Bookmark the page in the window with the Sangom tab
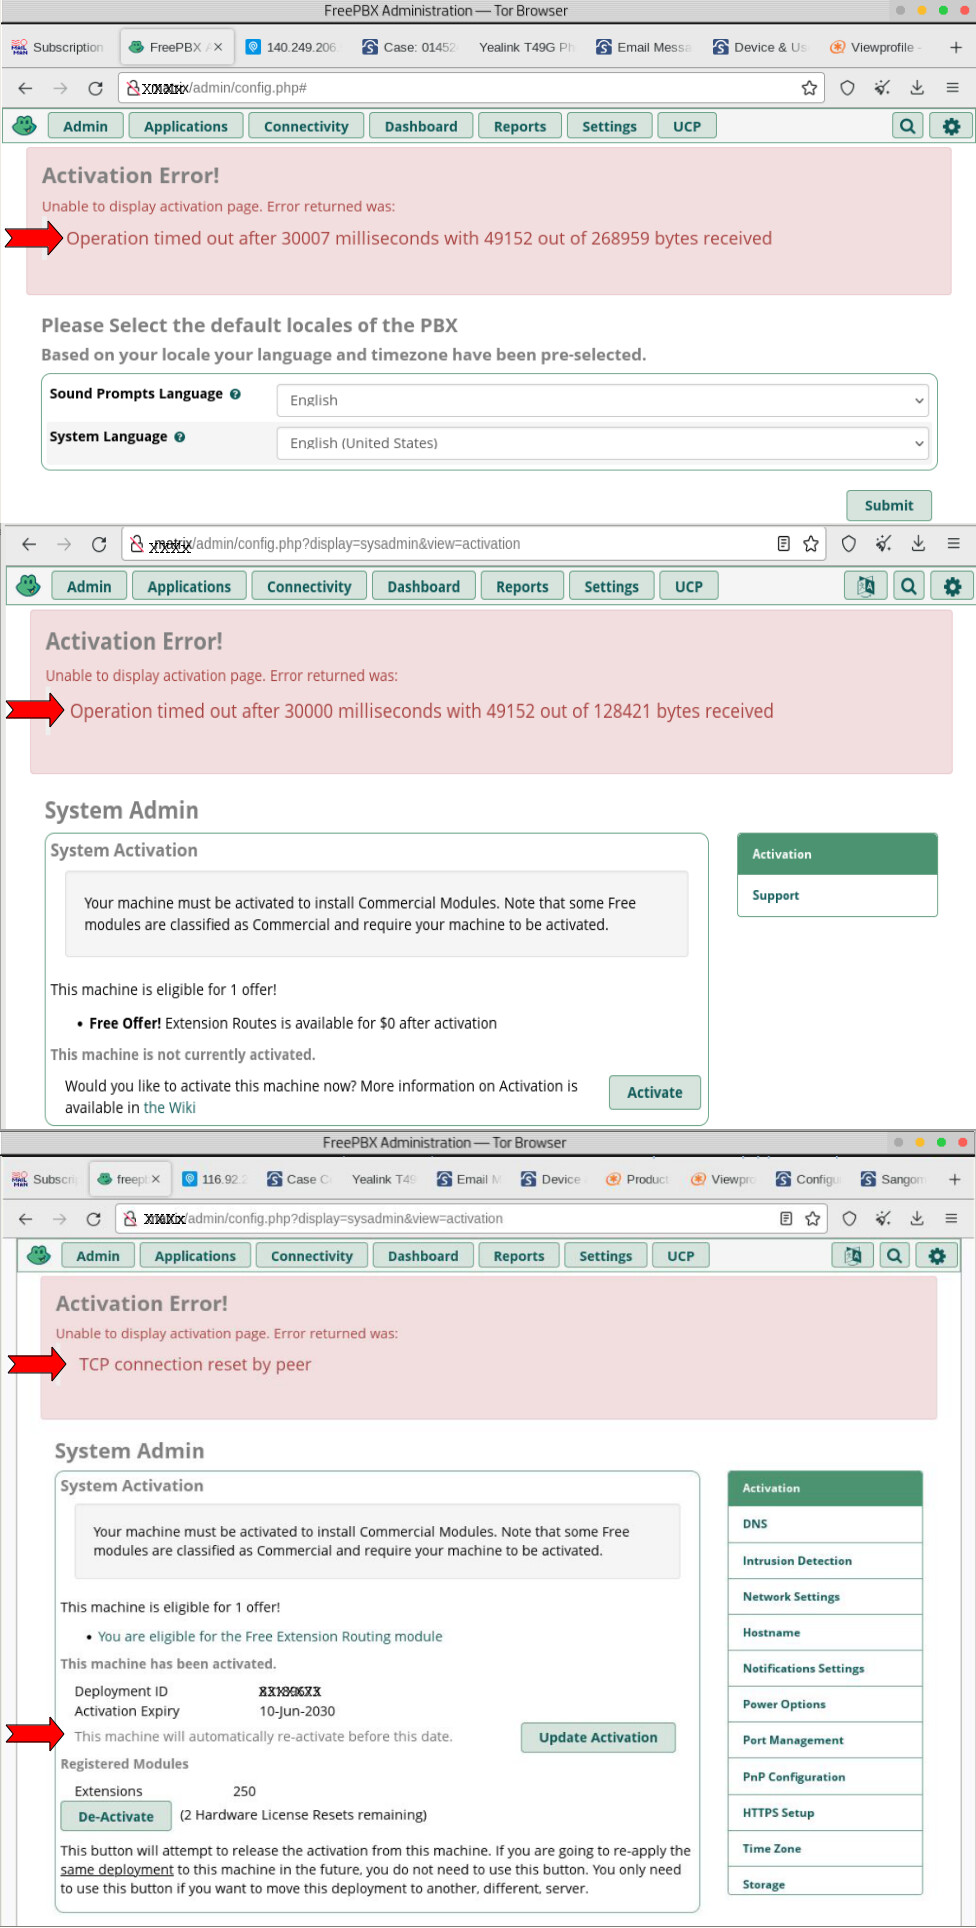 point(813,1218)
